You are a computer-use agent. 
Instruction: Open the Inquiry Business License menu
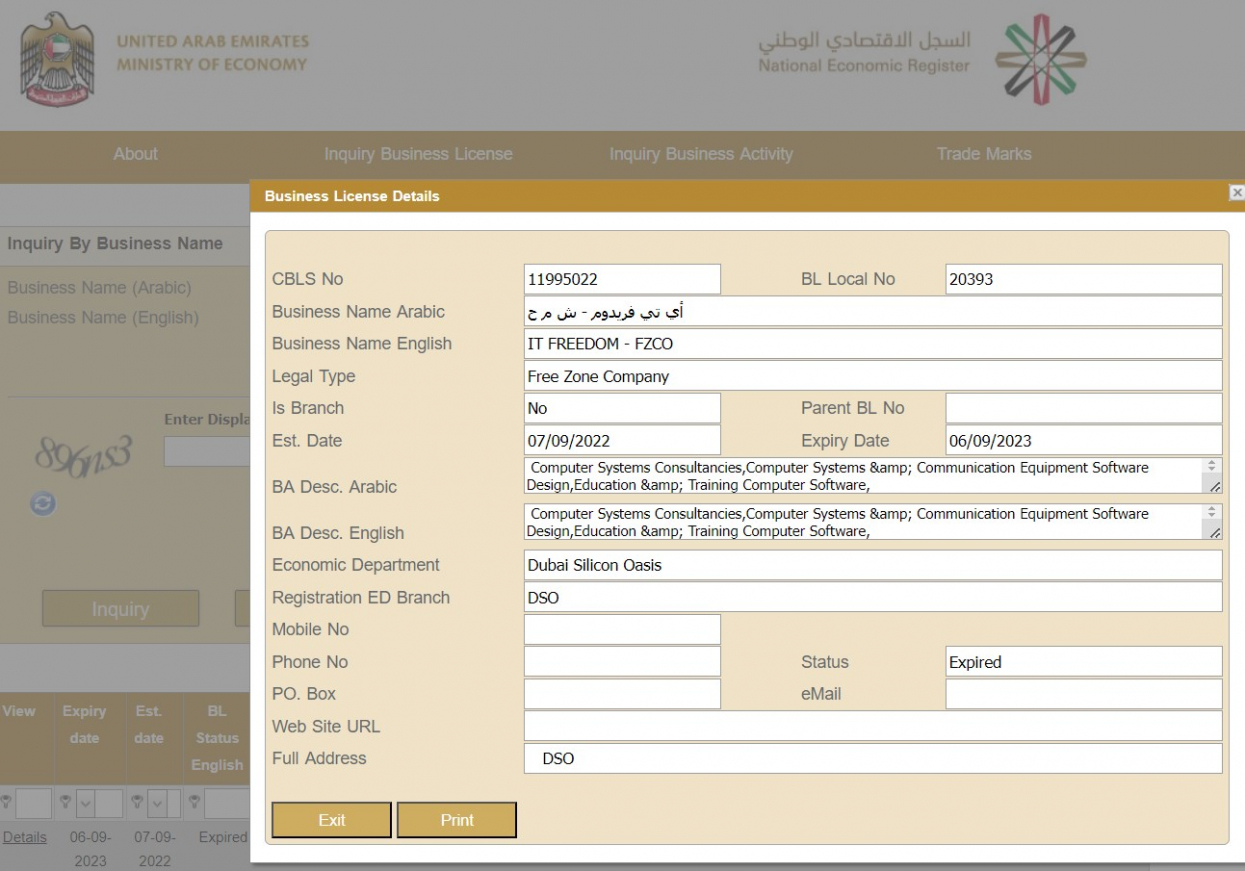click(x=418, y=154)
